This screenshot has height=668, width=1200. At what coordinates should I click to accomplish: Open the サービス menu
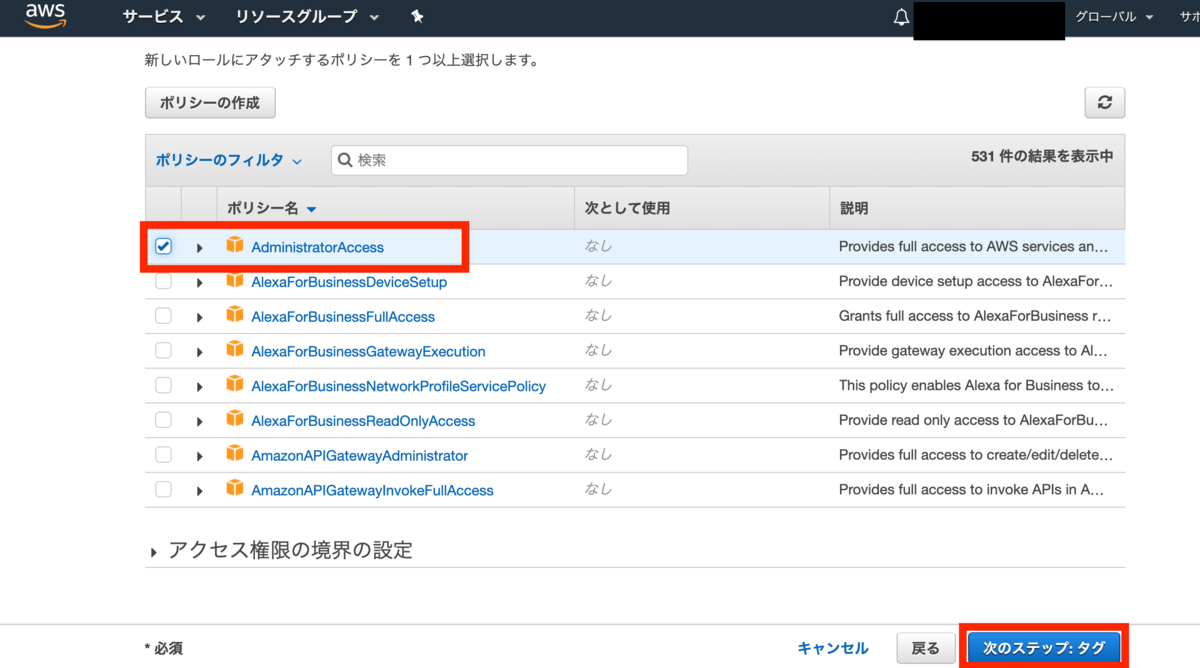pos(164,17)
